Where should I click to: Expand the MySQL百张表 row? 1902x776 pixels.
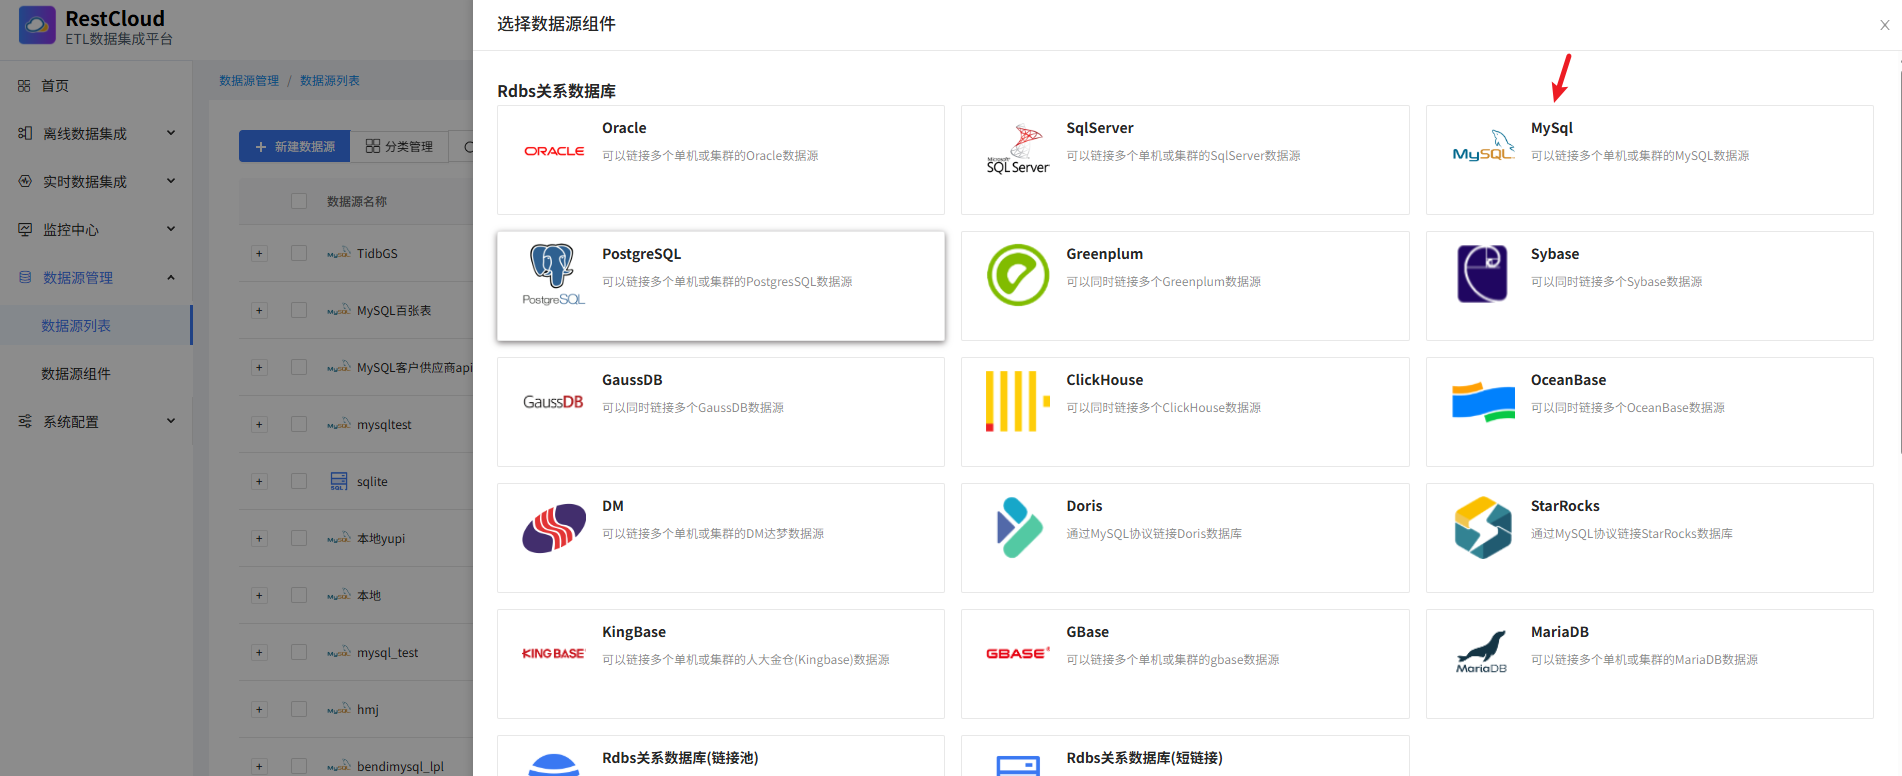pos(259,310)
